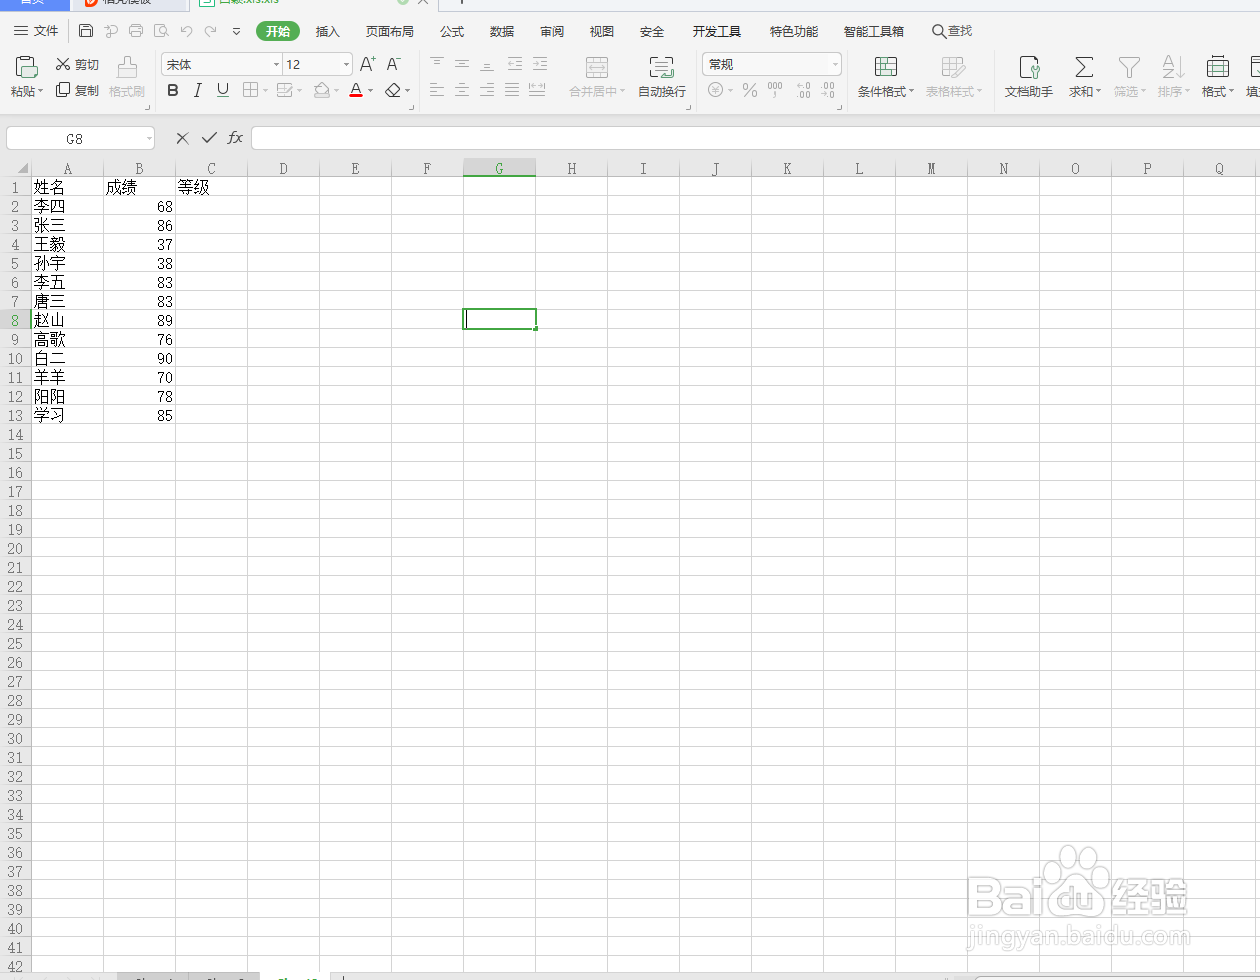Viewport: 1260px width, 980px height.
Task: Expand the 求和 dropdown arrow
Action: pos(1098,92)
